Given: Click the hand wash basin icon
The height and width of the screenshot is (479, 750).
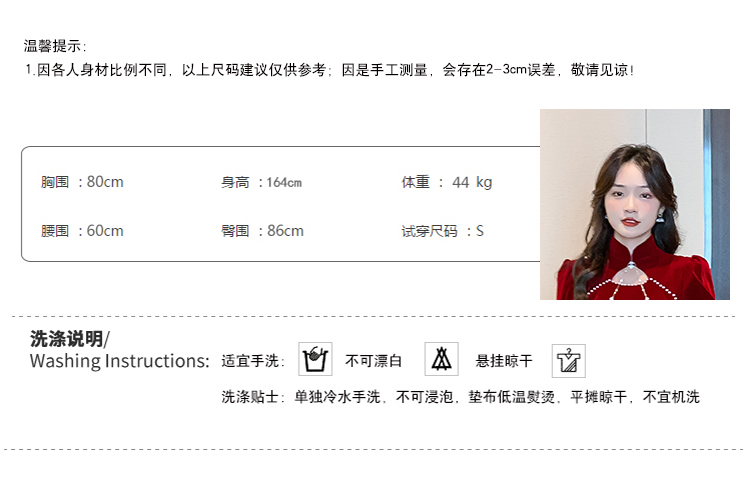Looking at the screenshot, I should (x=315, y=359).
